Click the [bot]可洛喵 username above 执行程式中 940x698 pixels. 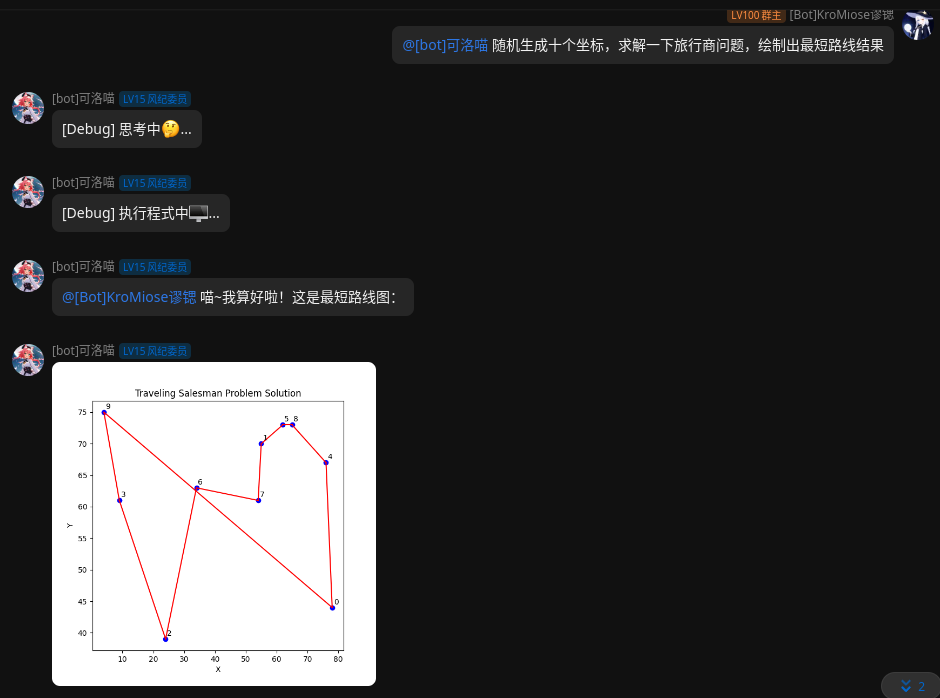83,183
